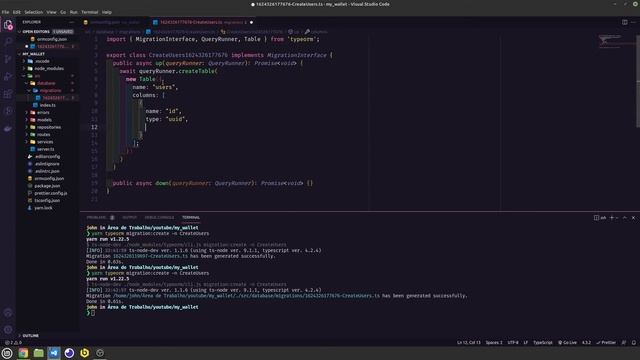
Task: Click Ln 12, Col cursor position indicator
Action: (x=469, y=342)
